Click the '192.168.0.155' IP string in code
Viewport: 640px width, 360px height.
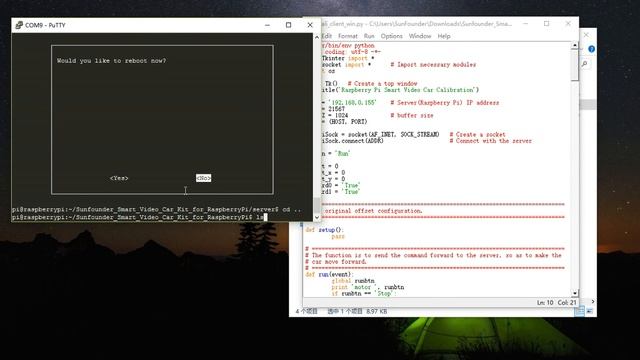coord(353,102)
